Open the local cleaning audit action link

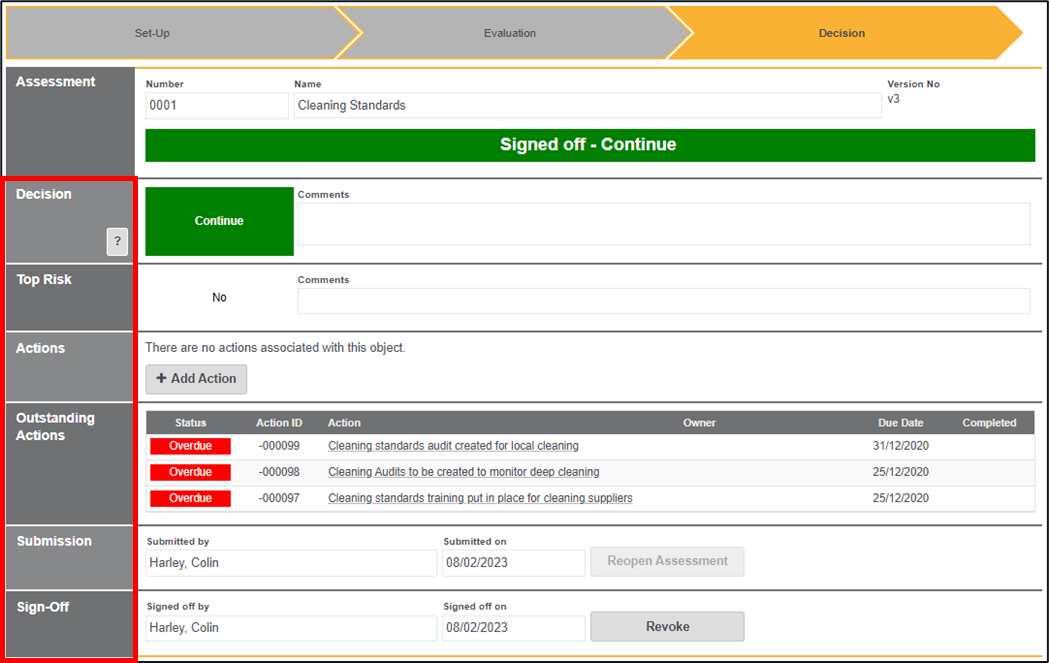click(x=453, y=446)
